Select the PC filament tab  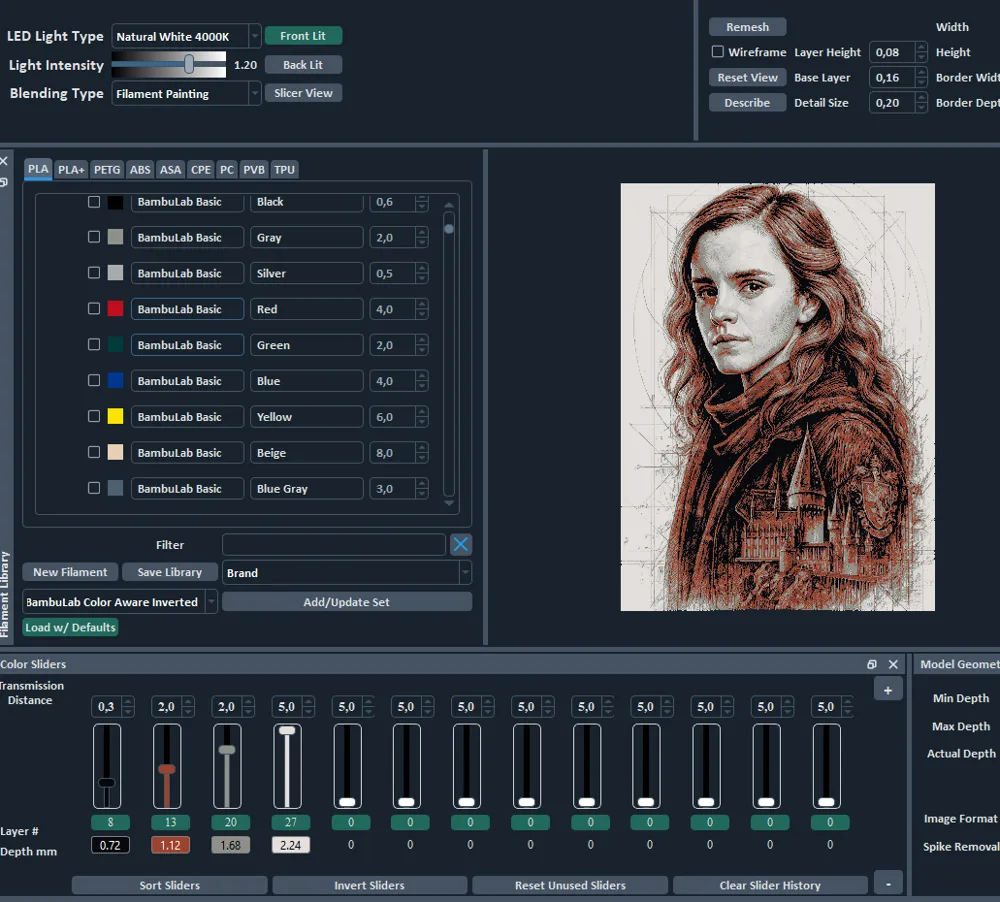[226, 170]
